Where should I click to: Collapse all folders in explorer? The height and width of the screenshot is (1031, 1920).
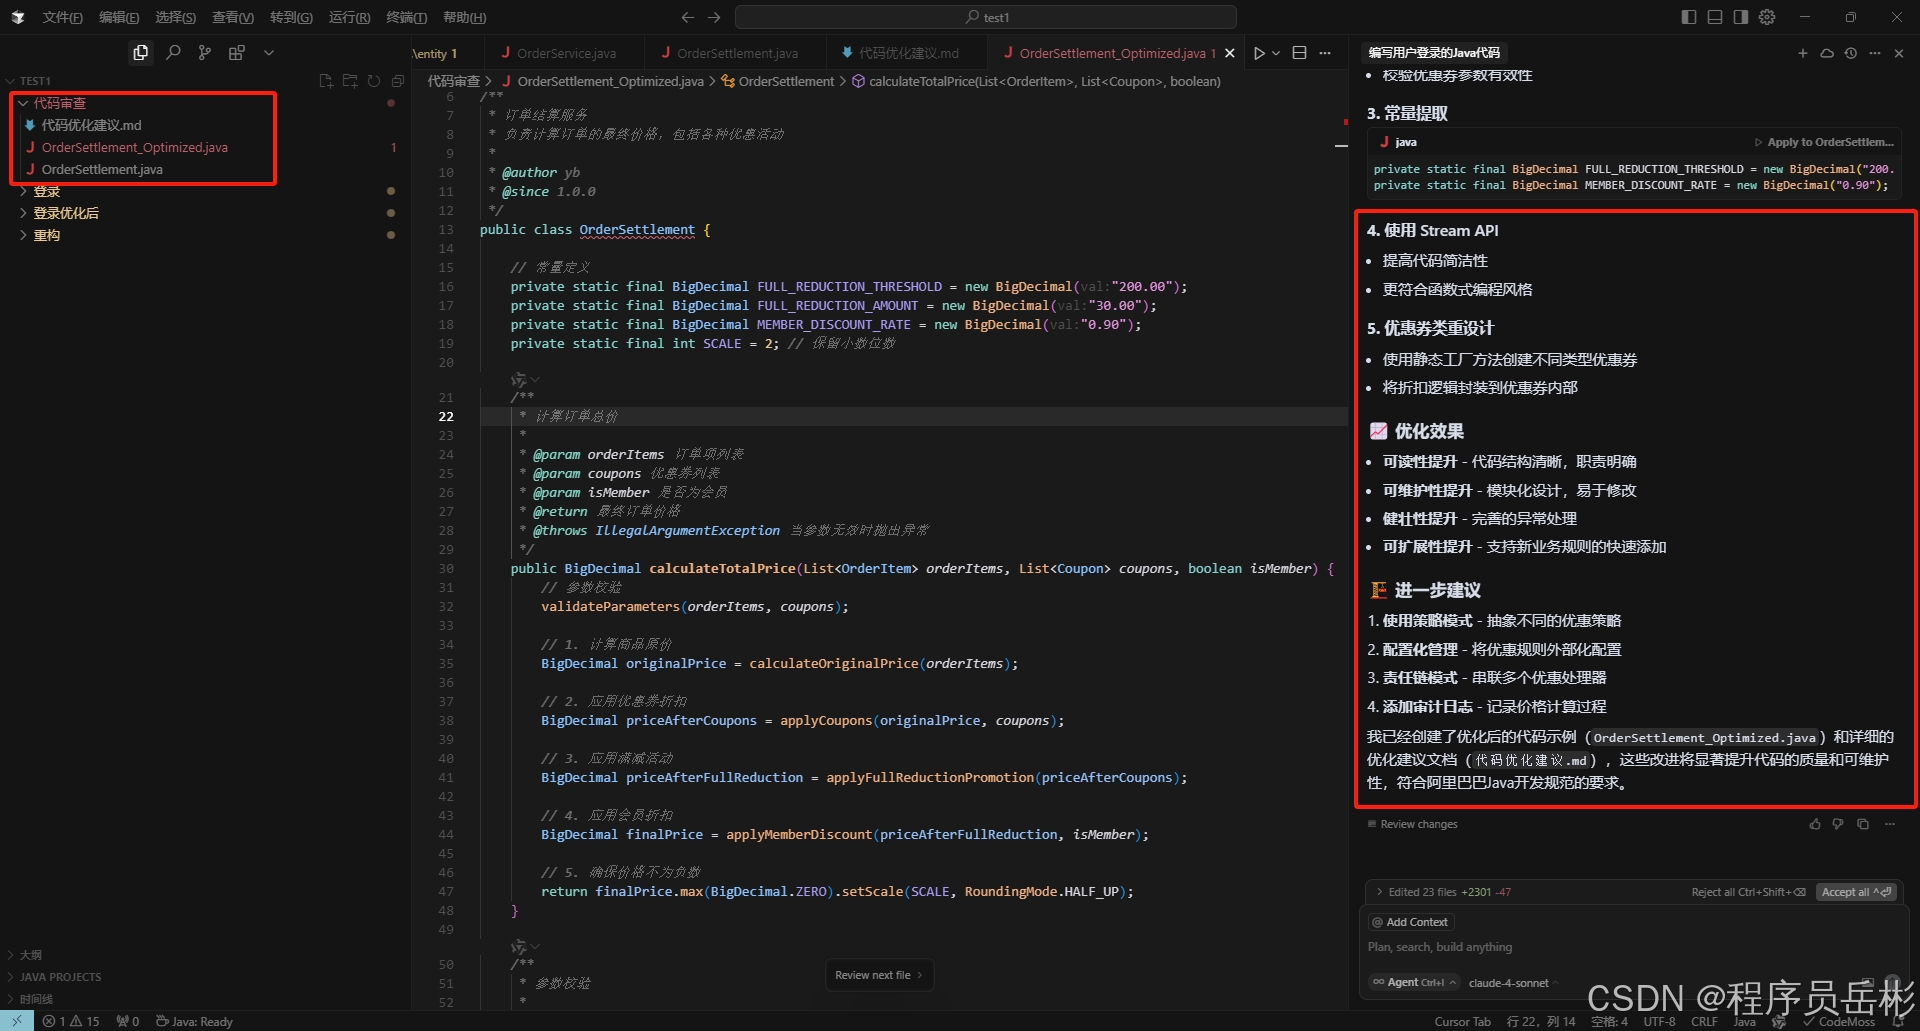click(398, 81)
